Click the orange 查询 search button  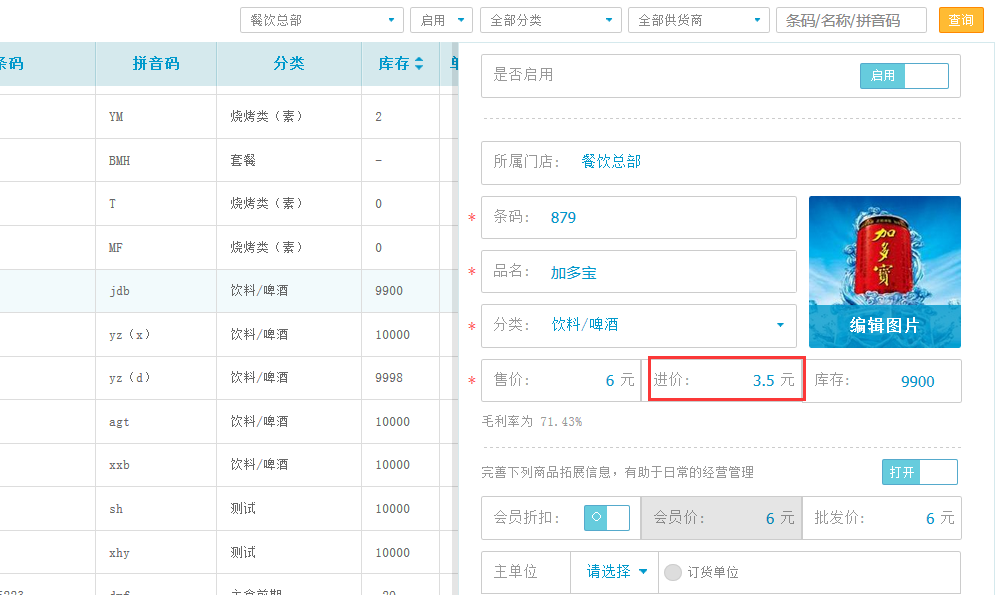coord(961,20)
